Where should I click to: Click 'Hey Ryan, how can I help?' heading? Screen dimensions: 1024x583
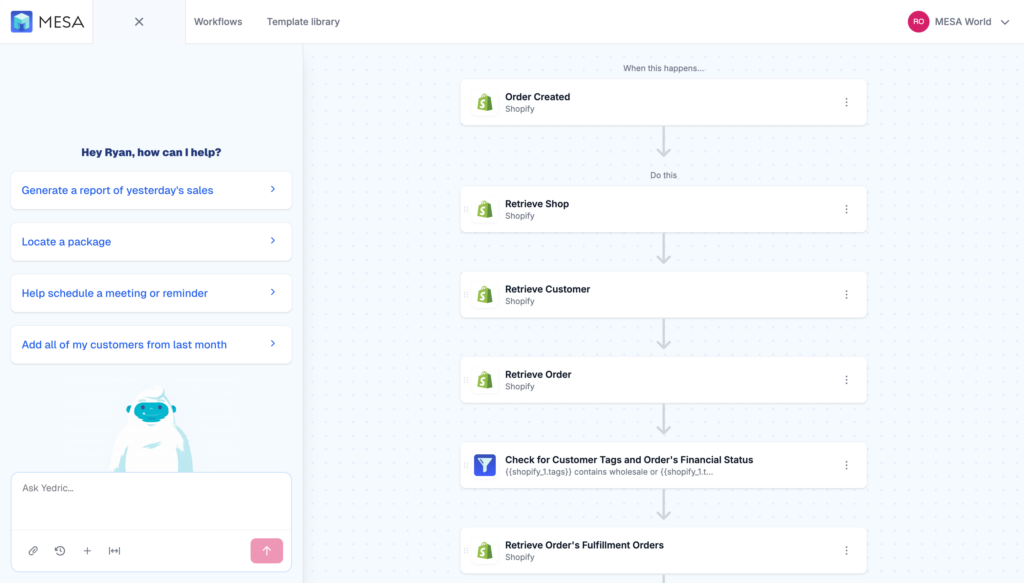(151, 152)
